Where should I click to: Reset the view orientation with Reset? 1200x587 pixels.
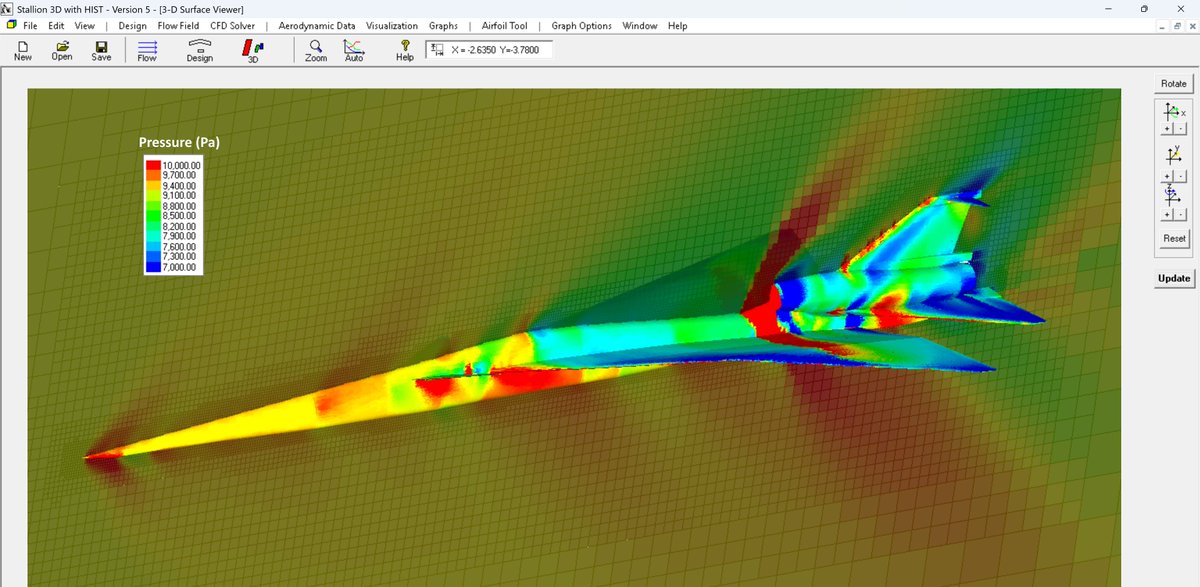tap(1173, 238)
